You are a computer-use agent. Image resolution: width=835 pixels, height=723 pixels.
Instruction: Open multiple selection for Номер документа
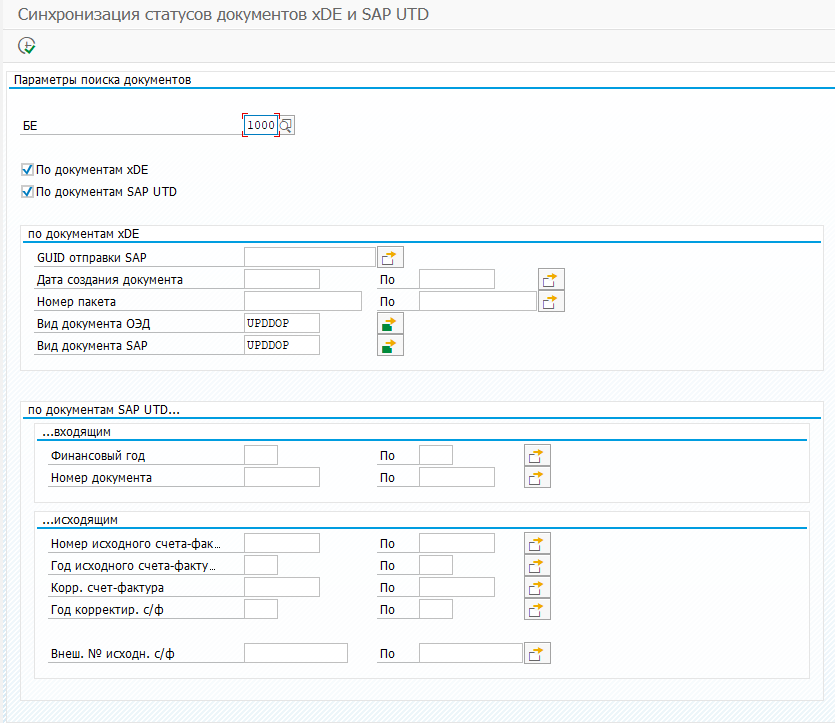(537, 478)
